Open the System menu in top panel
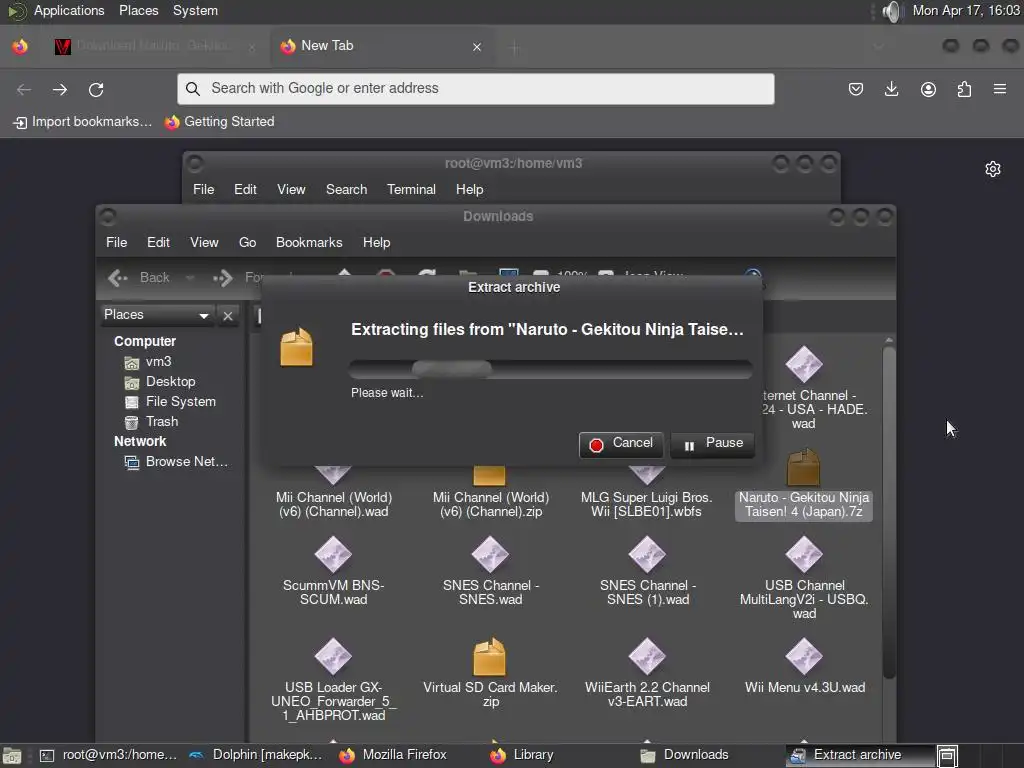Viewport: 1024px width, 768px height. click(x=195, y=10)
